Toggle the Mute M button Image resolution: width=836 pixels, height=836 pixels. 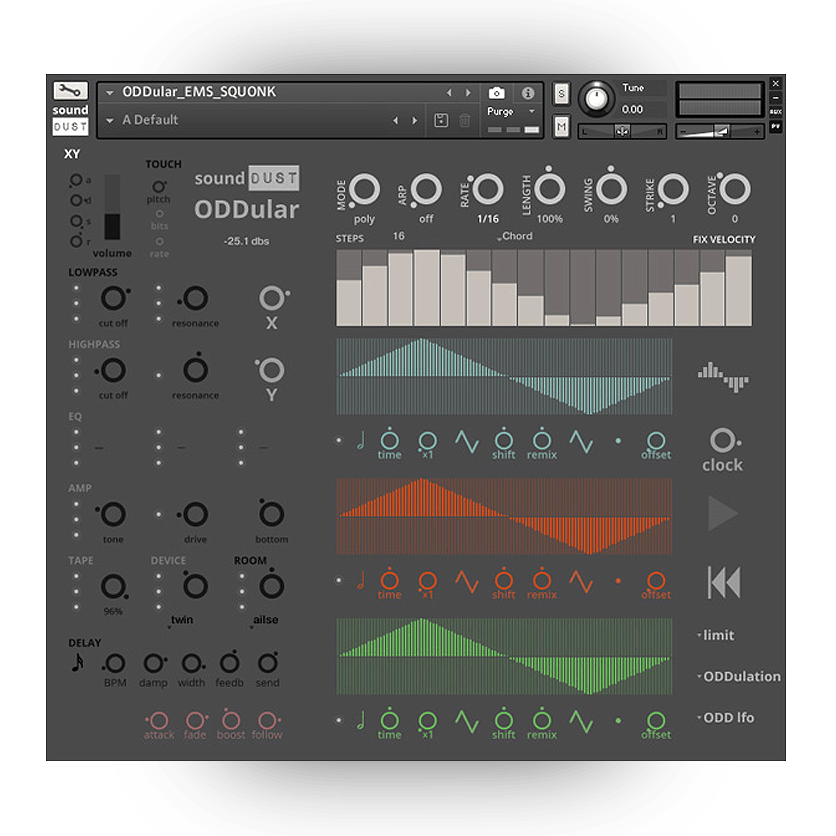[561, 127]
